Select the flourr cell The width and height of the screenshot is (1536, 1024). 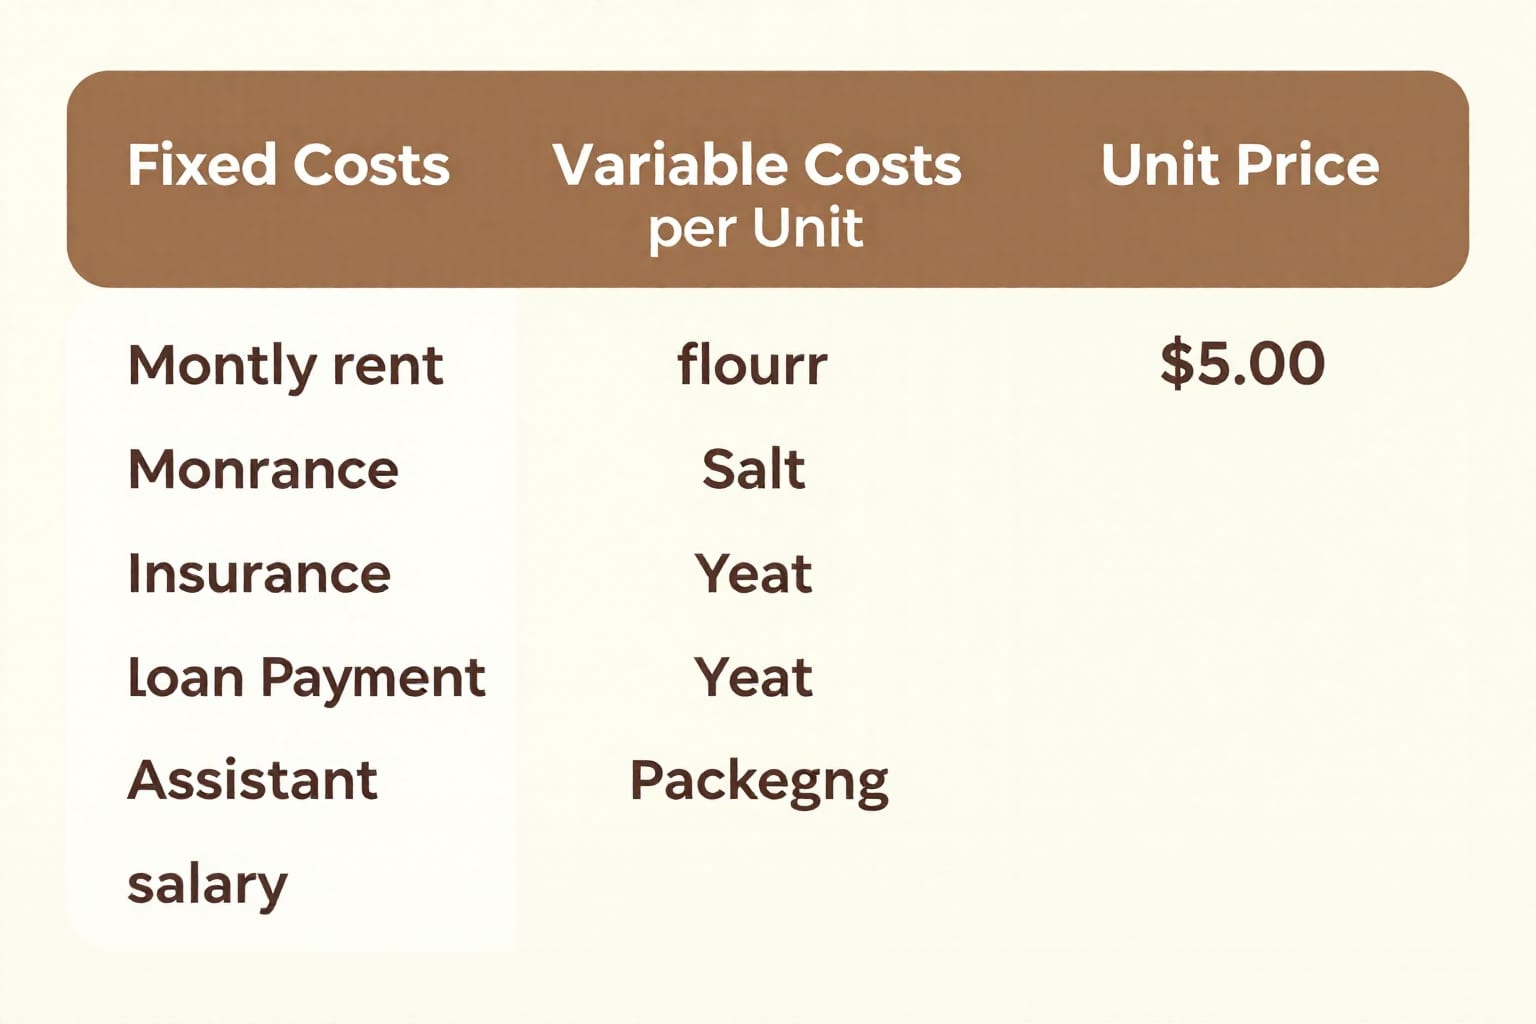[752, 364]
